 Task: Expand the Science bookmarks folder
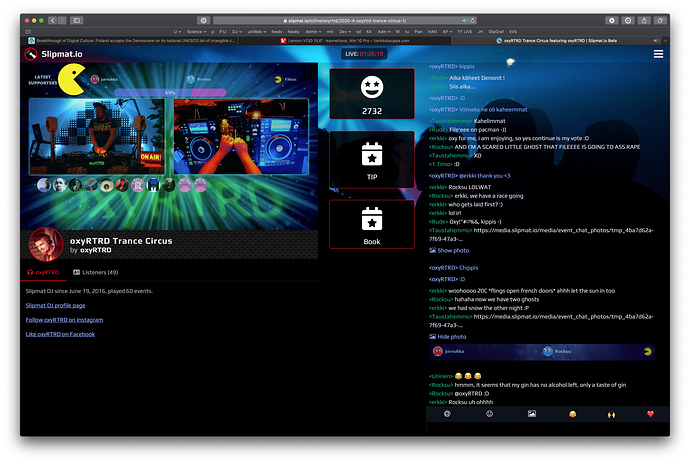click(196, 32)
